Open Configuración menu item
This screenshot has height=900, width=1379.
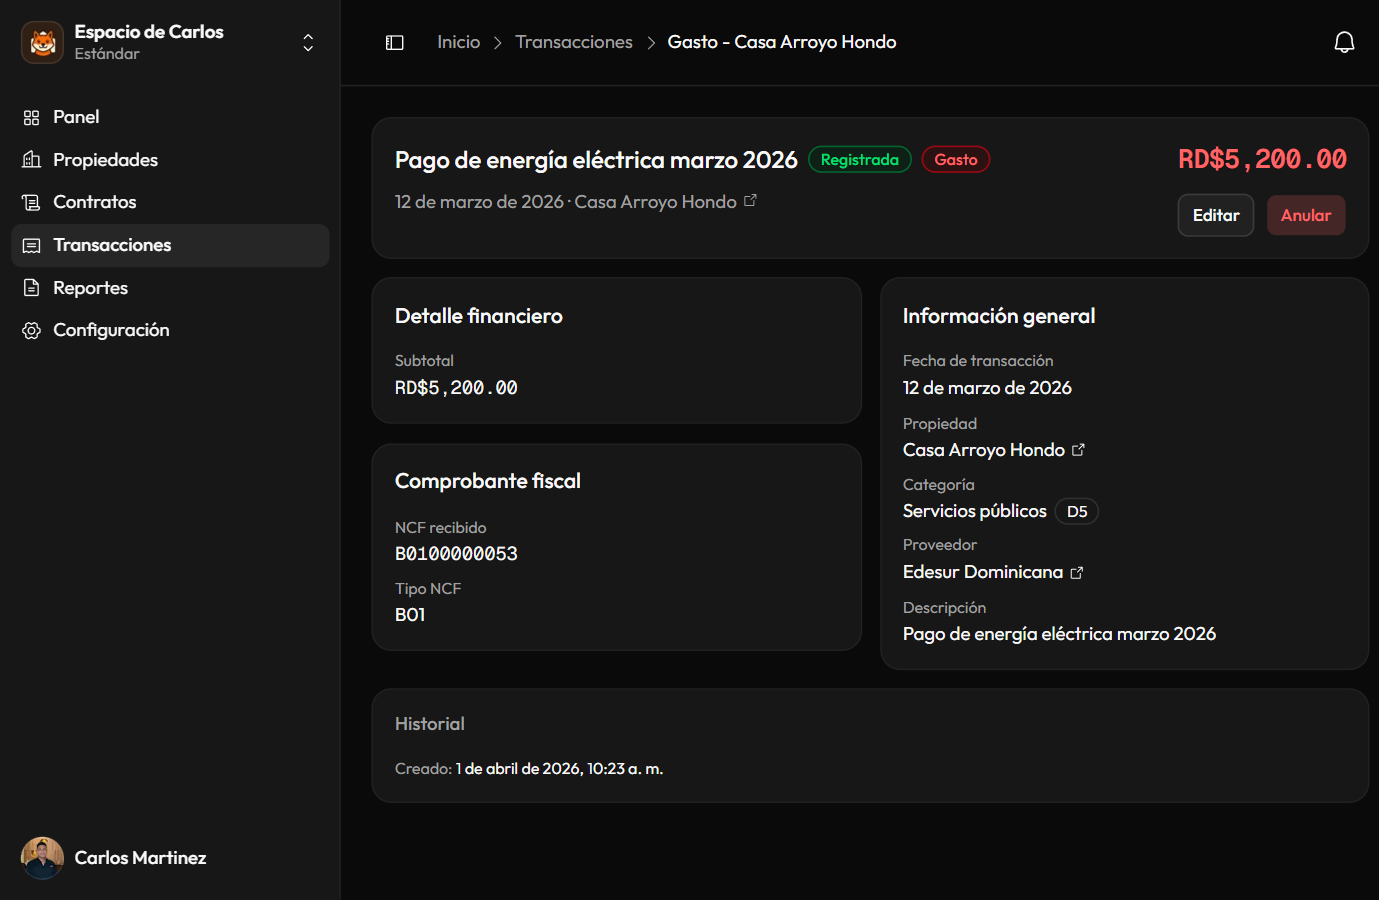(170, 330)
